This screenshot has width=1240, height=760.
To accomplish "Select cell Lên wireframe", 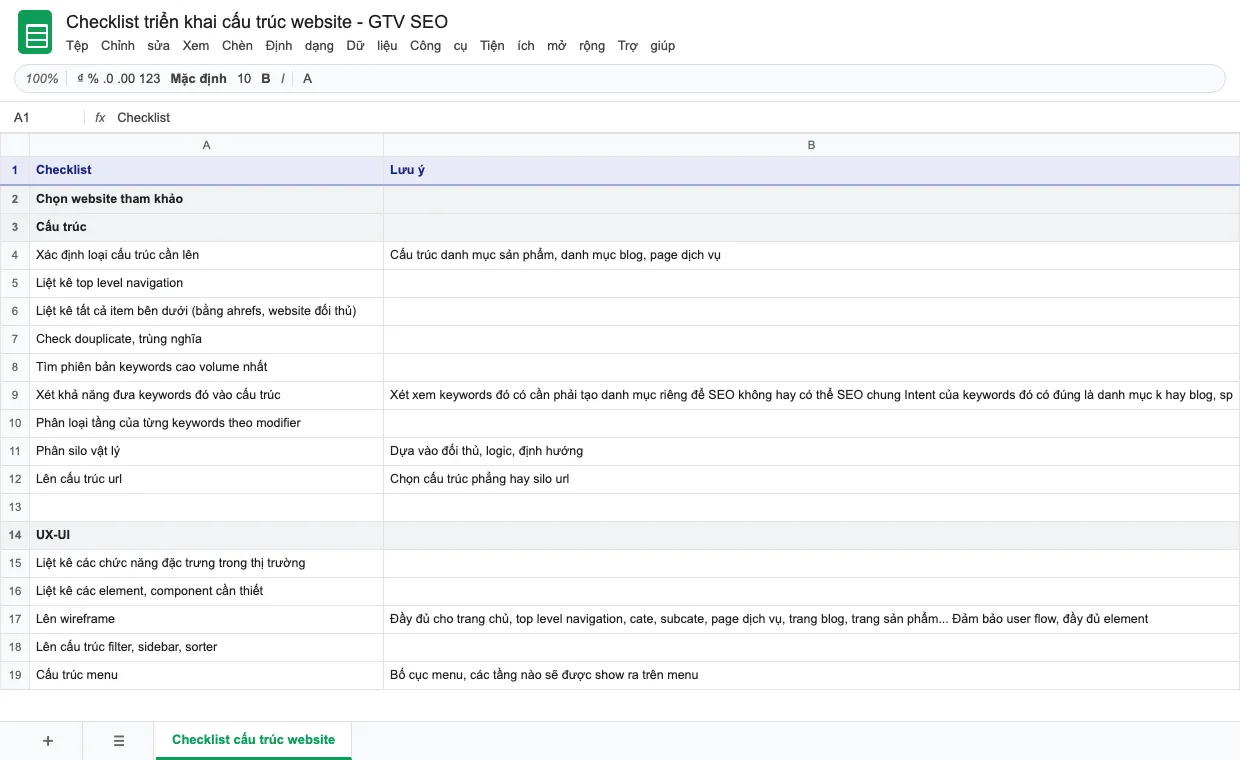I will click(x=207, y=619).
